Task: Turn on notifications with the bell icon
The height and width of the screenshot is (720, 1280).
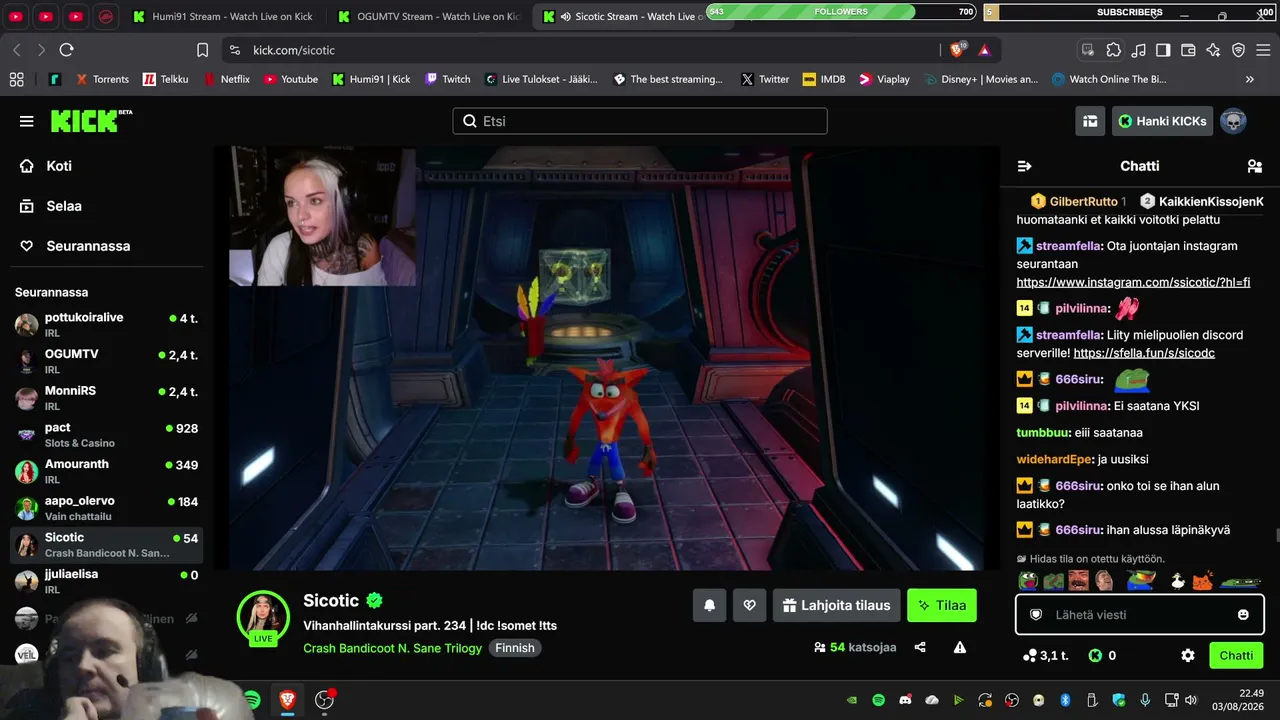Action: pyautogui.click(x=710, y=605)
